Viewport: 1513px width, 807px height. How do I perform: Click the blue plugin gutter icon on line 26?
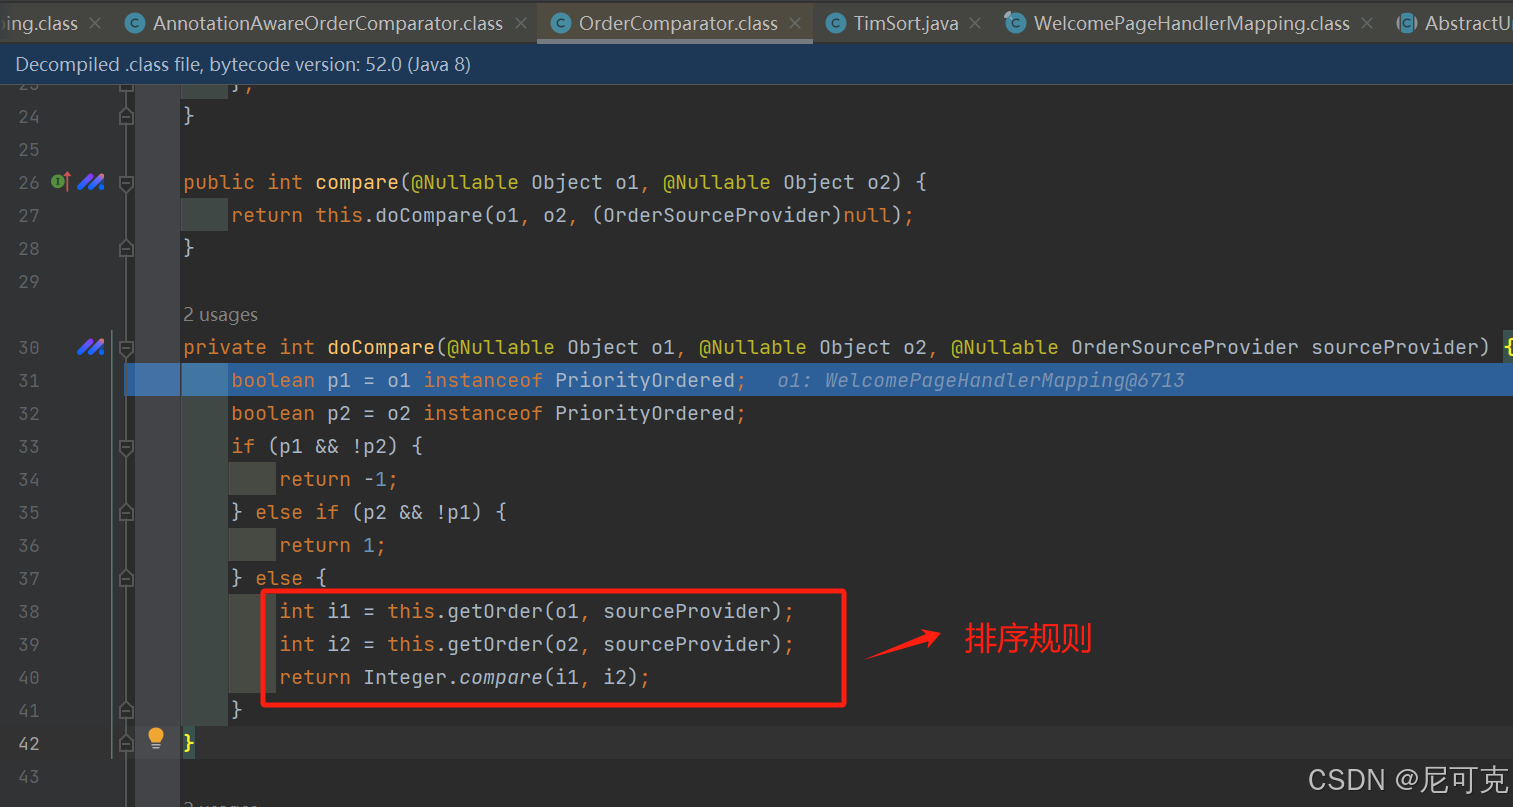click(x=91, y=182)
